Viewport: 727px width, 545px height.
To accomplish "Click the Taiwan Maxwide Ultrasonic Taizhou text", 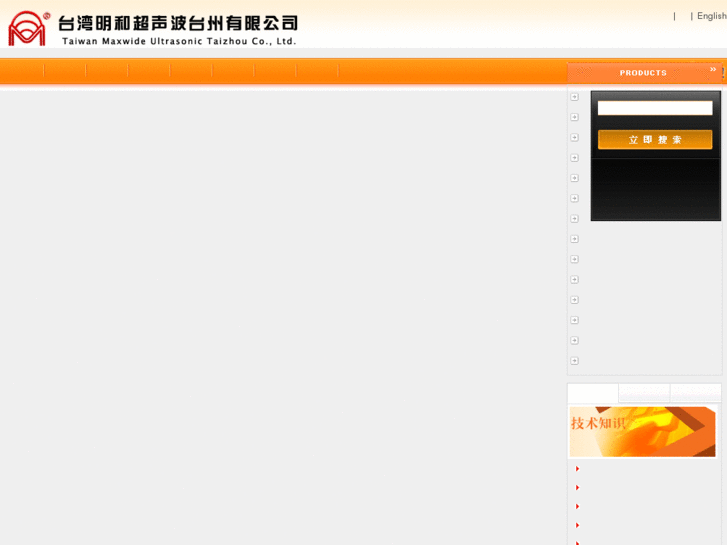I will pyautogui.click(x=179, y=41).
